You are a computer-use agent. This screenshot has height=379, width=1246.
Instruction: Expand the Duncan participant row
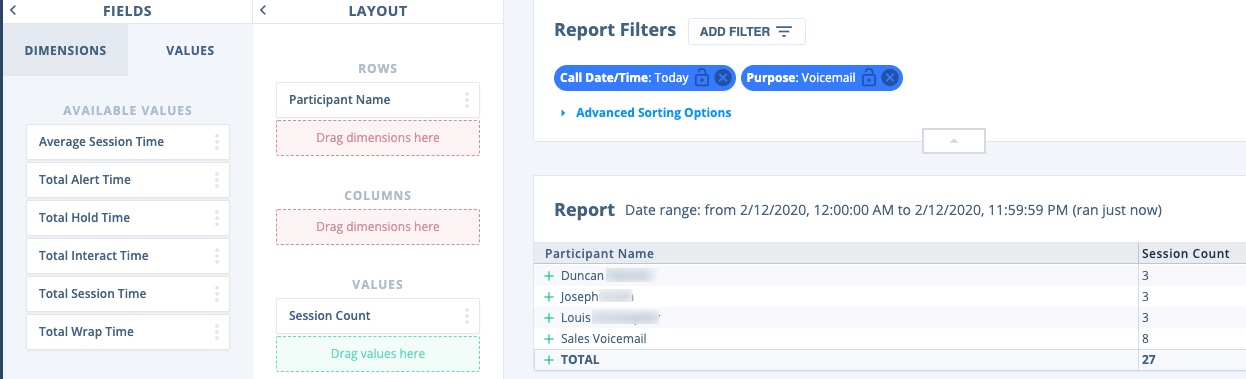pos(548,275)
